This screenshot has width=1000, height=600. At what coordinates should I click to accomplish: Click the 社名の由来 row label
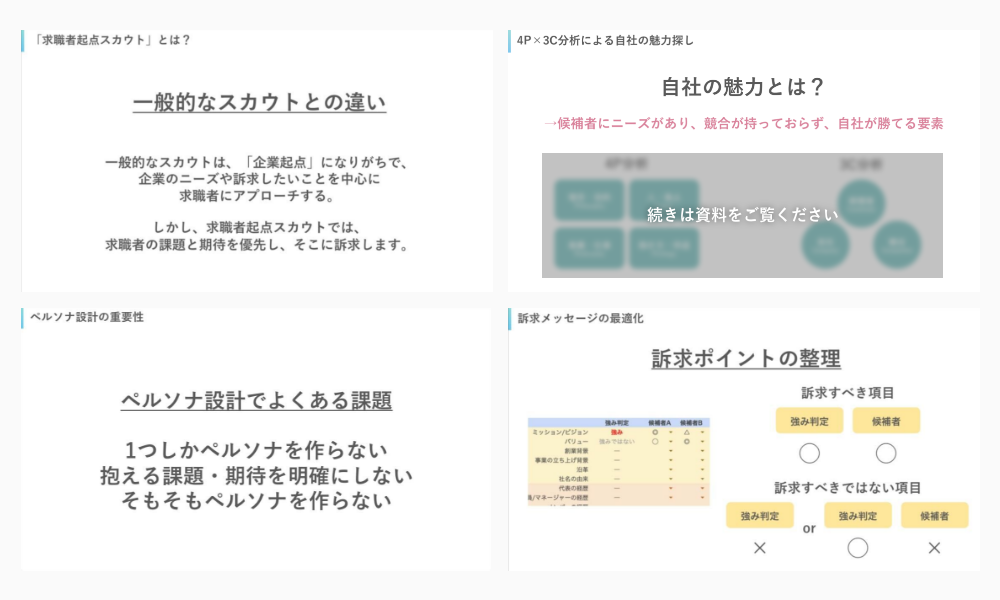coord(573,479)
